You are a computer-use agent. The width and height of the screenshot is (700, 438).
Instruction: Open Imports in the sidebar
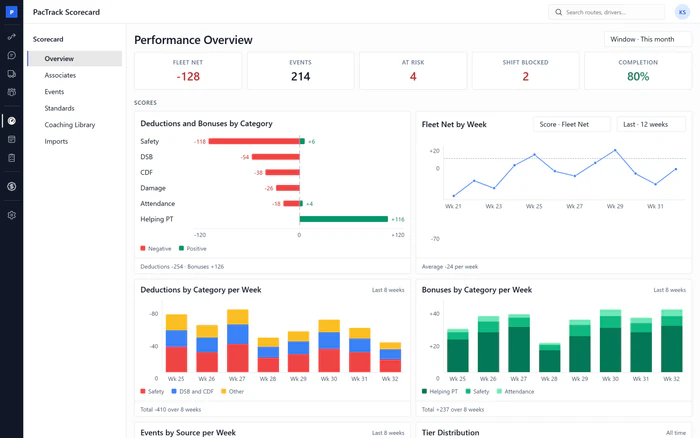coord(56,141)
